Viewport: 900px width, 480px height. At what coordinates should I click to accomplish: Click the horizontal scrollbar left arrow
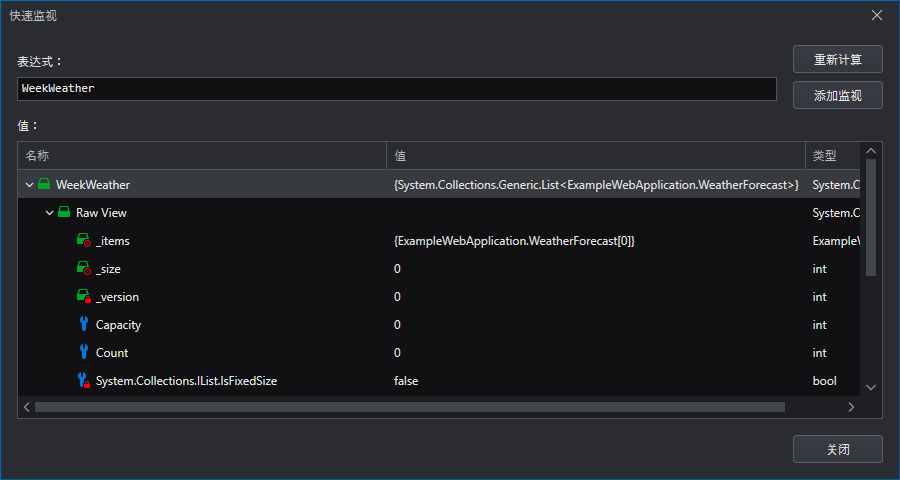click(26, 407)
